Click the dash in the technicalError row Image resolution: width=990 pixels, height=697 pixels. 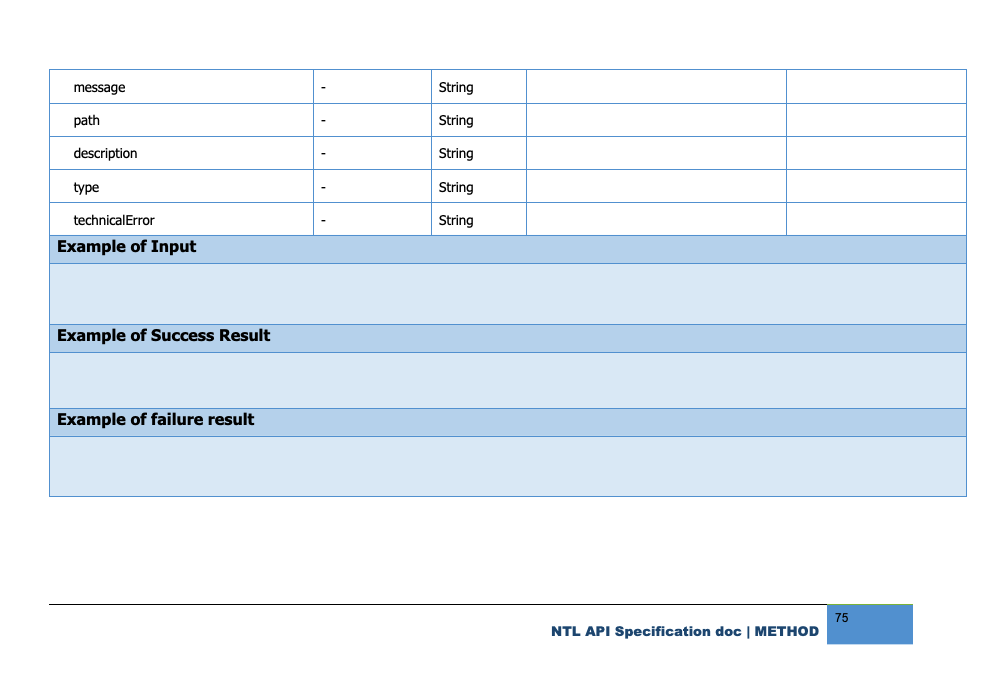(x=324, y=221)
